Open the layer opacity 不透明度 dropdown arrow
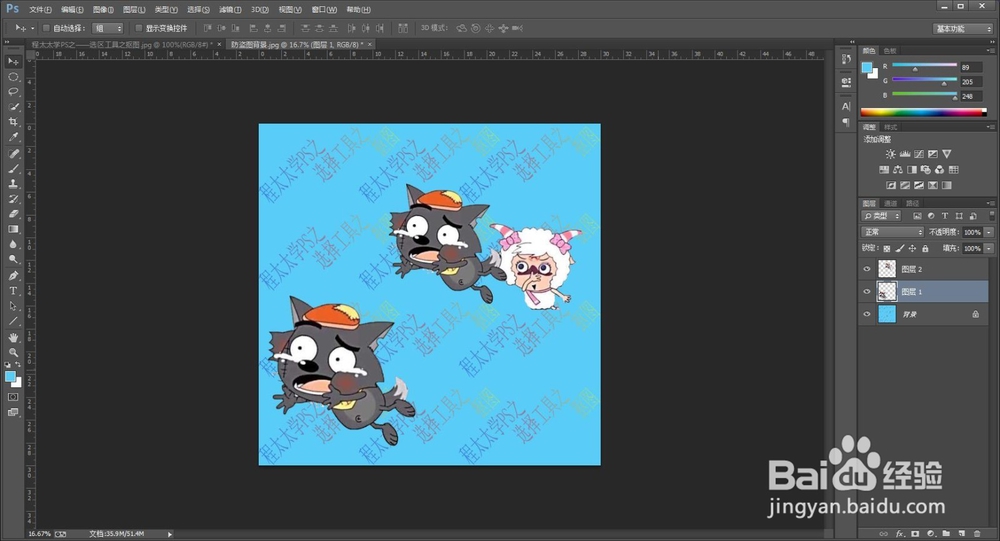The image size is (1000, 541). (x=989, y=232)
